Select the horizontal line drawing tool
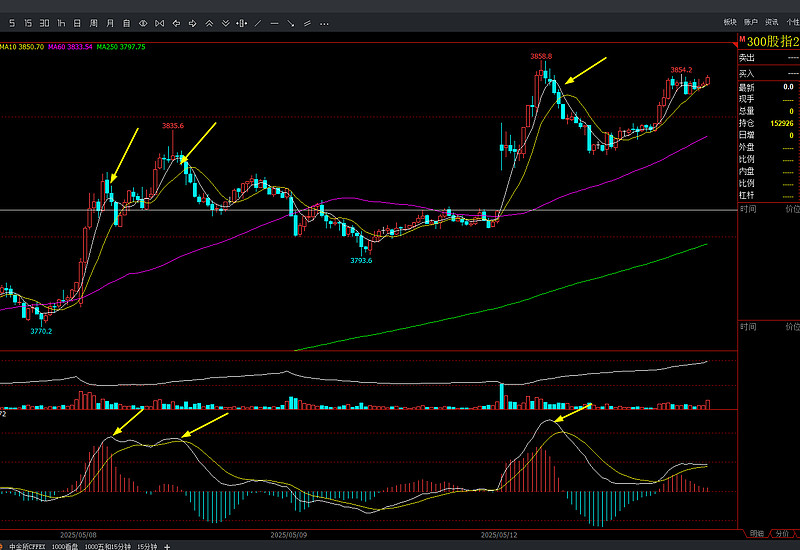The image size is (800, 550). (x=273, y=22)
